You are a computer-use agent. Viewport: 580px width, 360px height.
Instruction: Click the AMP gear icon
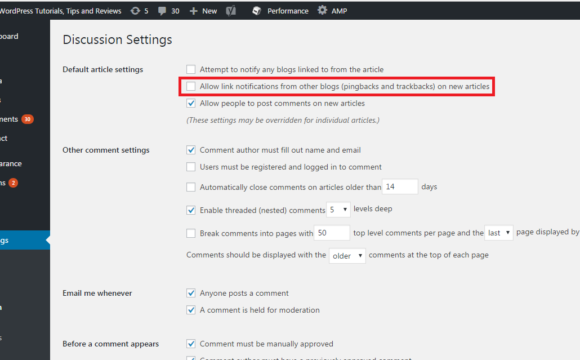click(322, 10)
